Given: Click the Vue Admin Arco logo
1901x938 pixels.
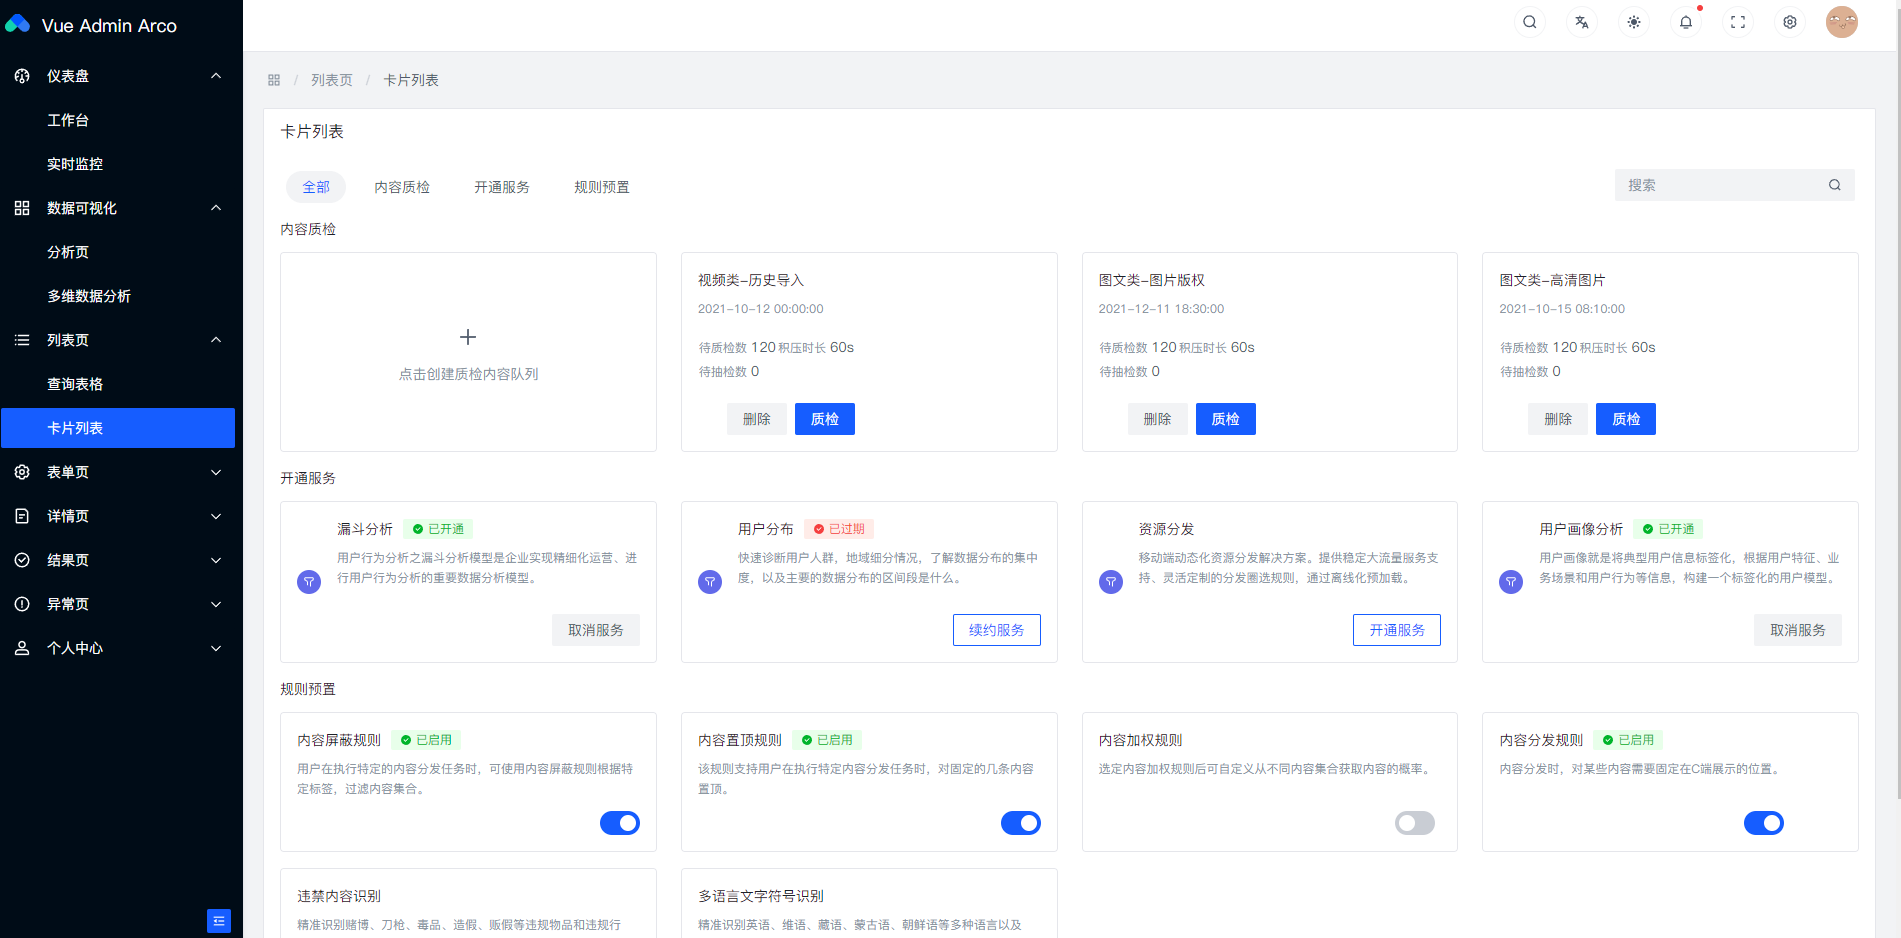Looking at the screenshot, I should 18,24.
